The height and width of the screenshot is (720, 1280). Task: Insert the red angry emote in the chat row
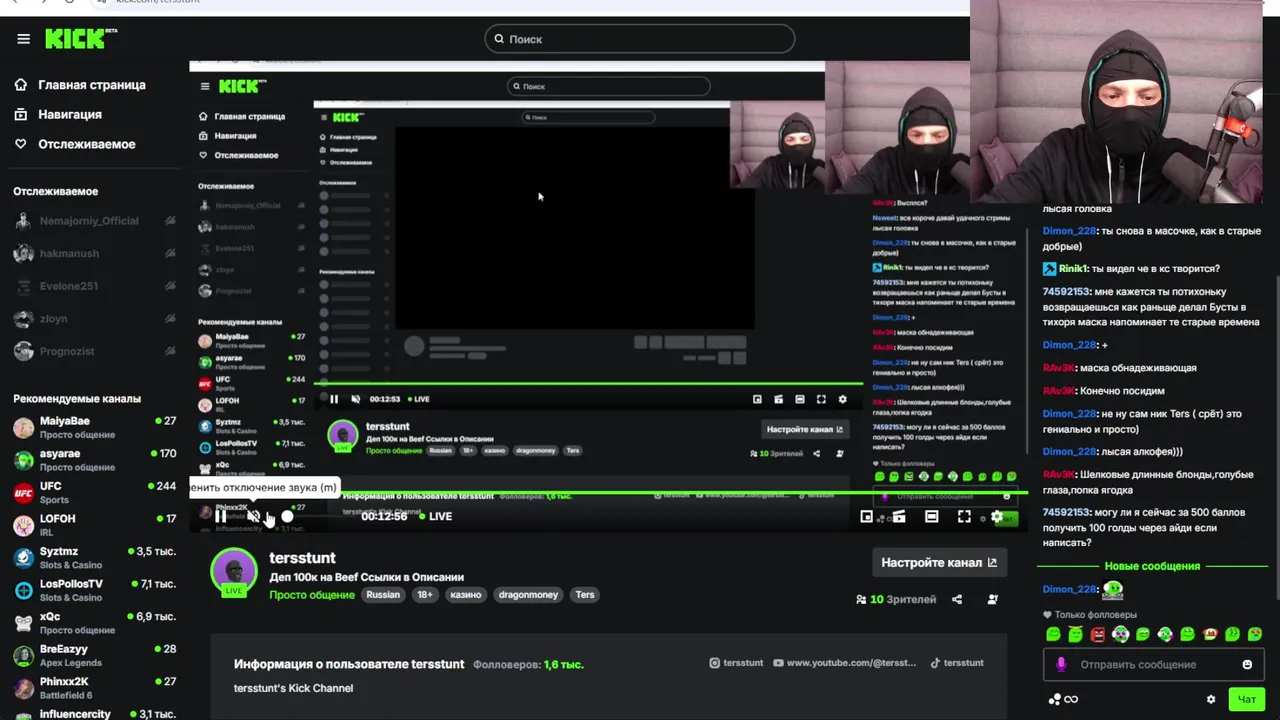tap(1098, 634)
